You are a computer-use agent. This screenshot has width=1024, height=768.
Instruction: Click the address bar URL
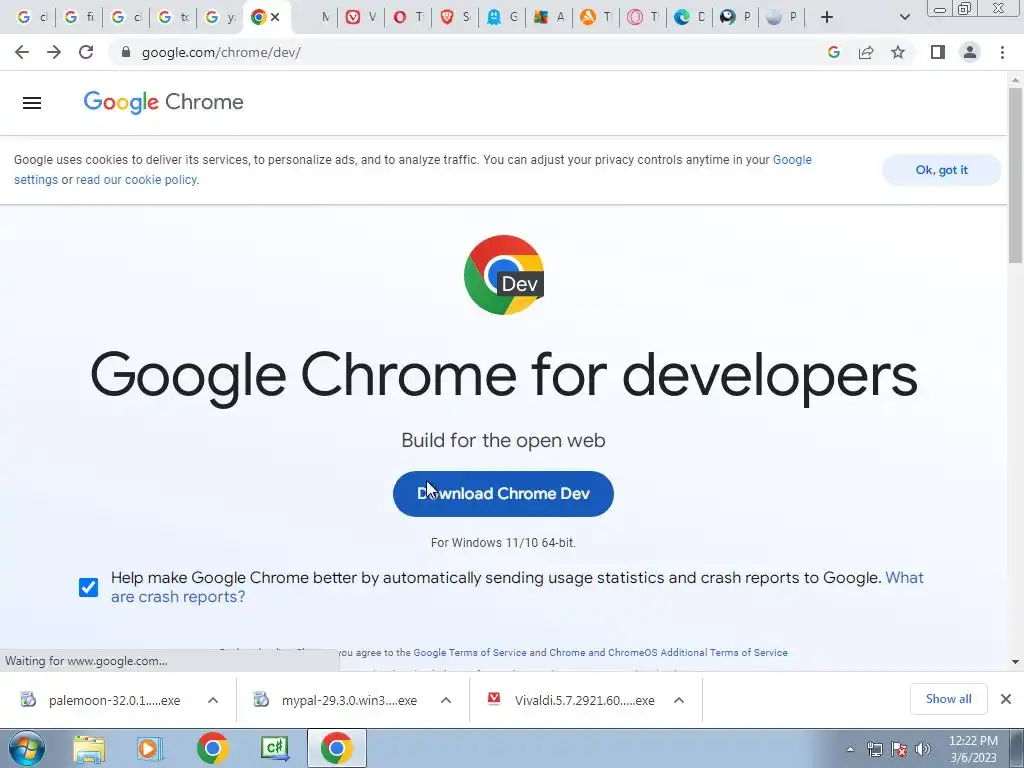[x=221, y=52]
